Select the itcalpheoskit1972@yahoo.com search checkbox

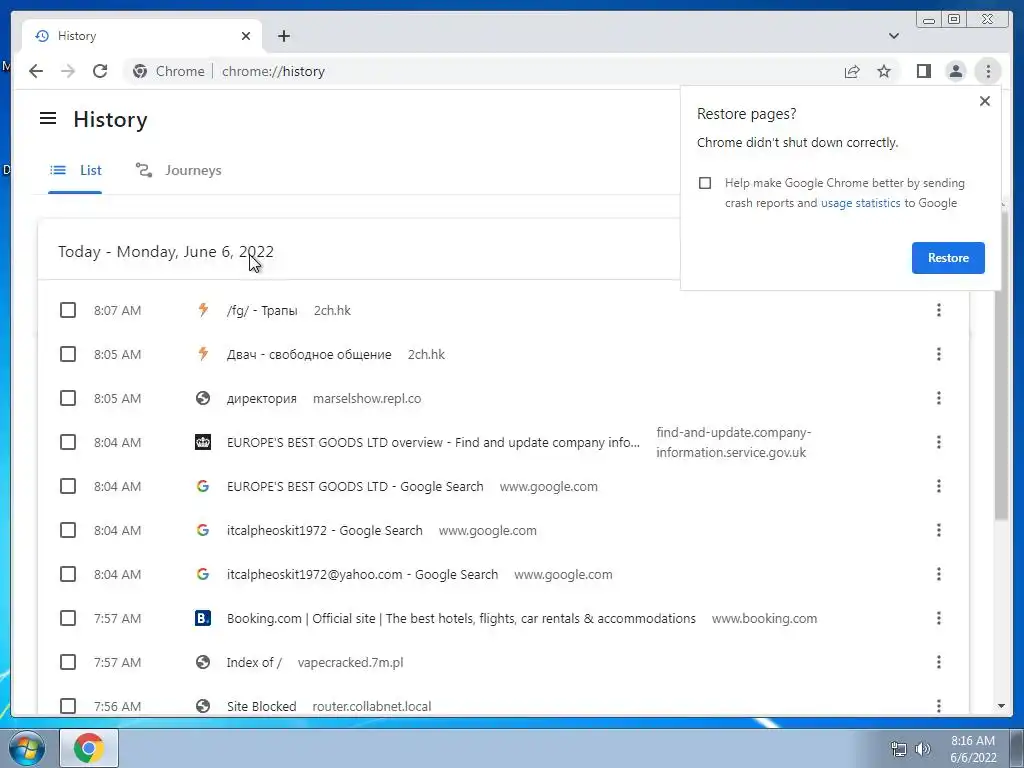(68, 574)
